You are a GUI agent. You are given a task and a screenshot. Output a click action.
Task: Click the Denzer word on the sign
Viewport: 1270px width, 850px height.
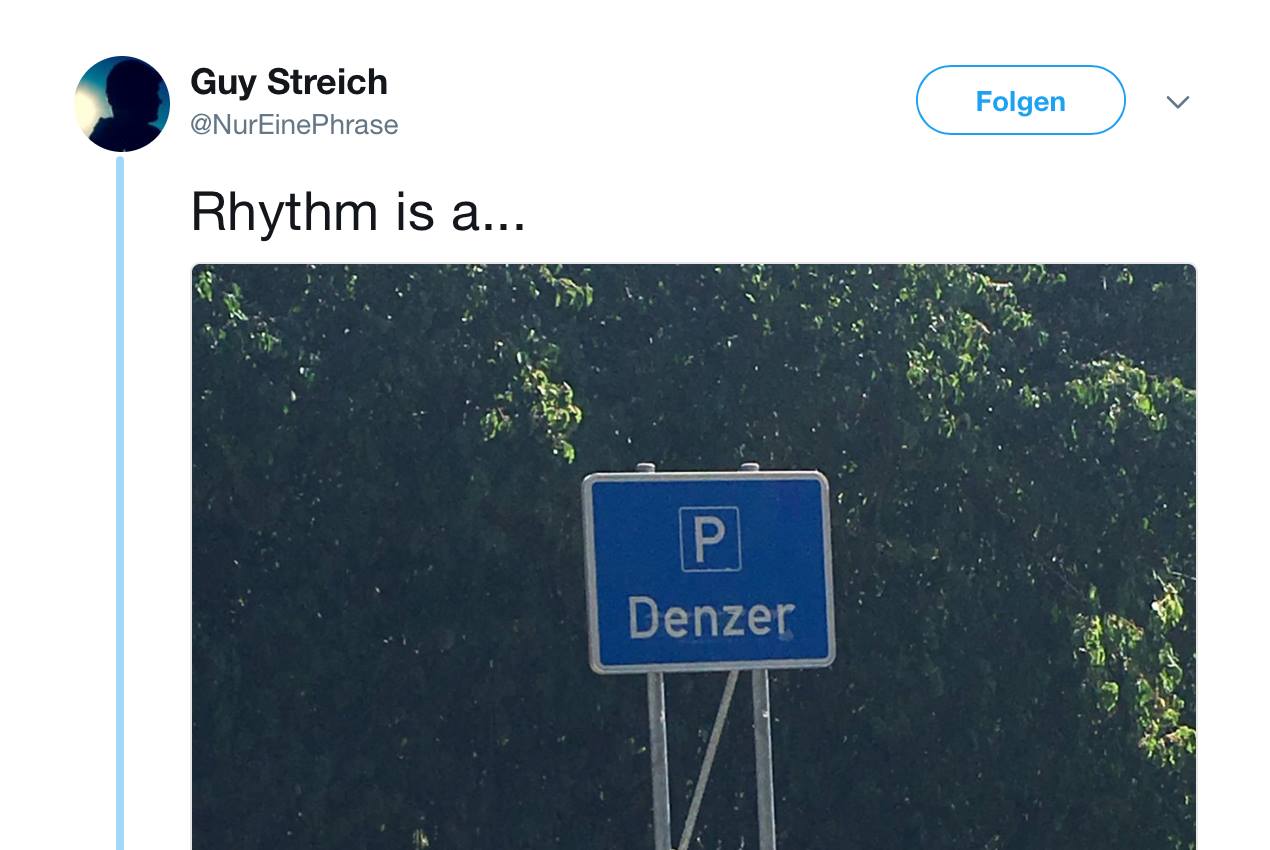[x=711, y=617]
